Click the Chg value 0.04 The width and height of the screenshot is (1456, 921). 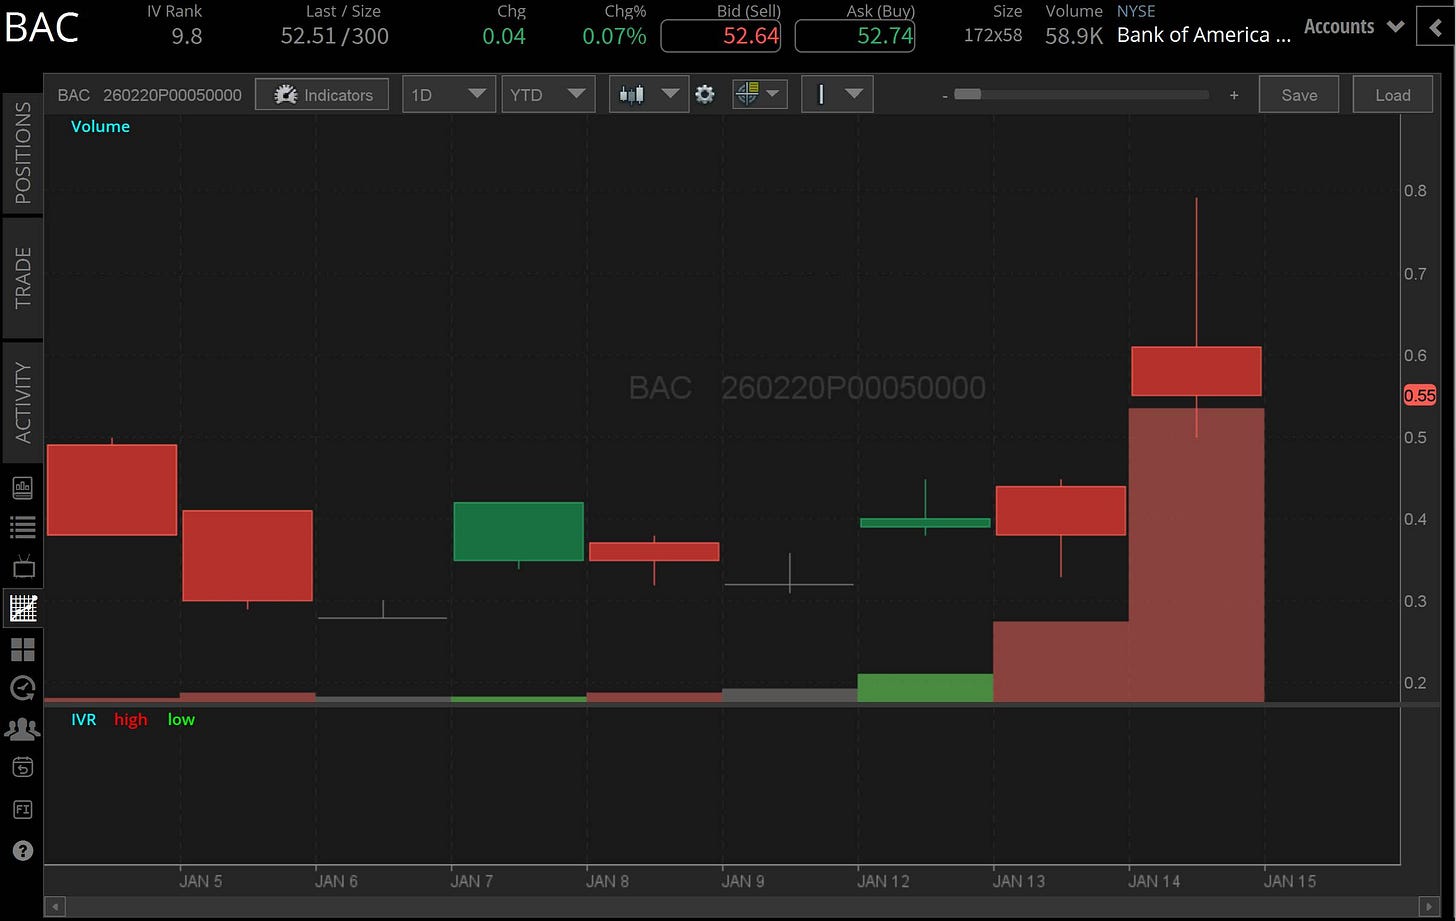tap(504, 37)
